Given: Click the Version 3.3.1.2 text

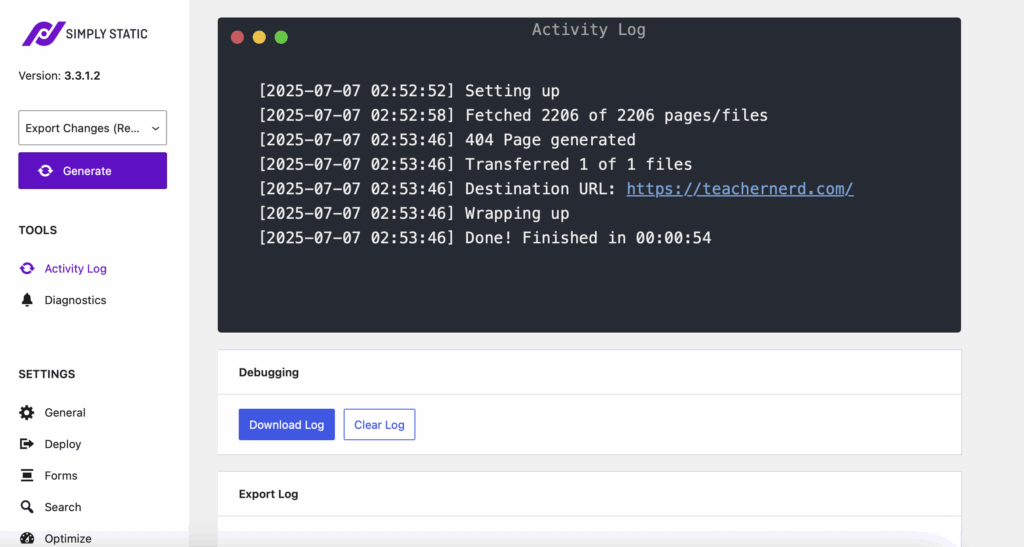Looking at the screenshot, I should pos(59,76).
